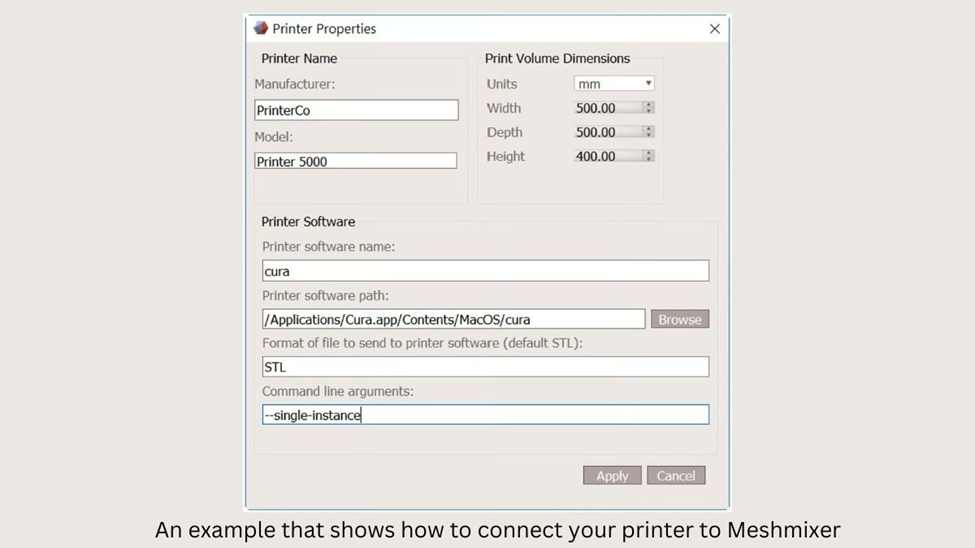
Task: Click the file format field containing STL
Action: click(486, 366)
